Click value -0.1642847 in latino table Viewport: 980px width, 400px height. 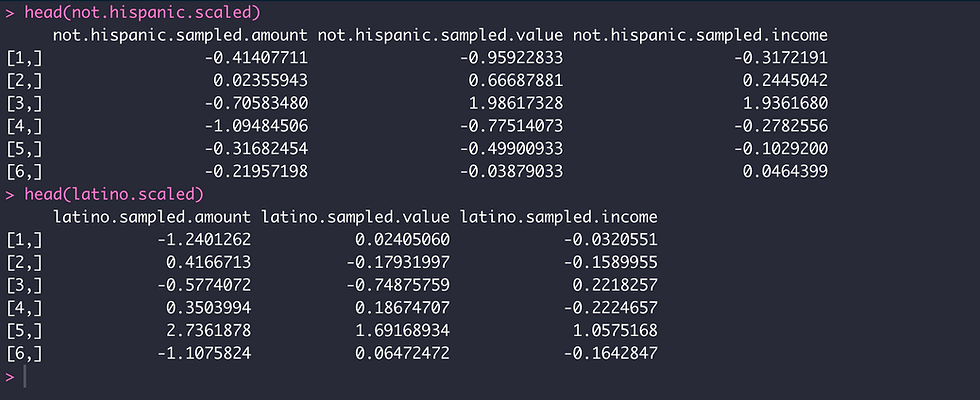tap(611, 354)
